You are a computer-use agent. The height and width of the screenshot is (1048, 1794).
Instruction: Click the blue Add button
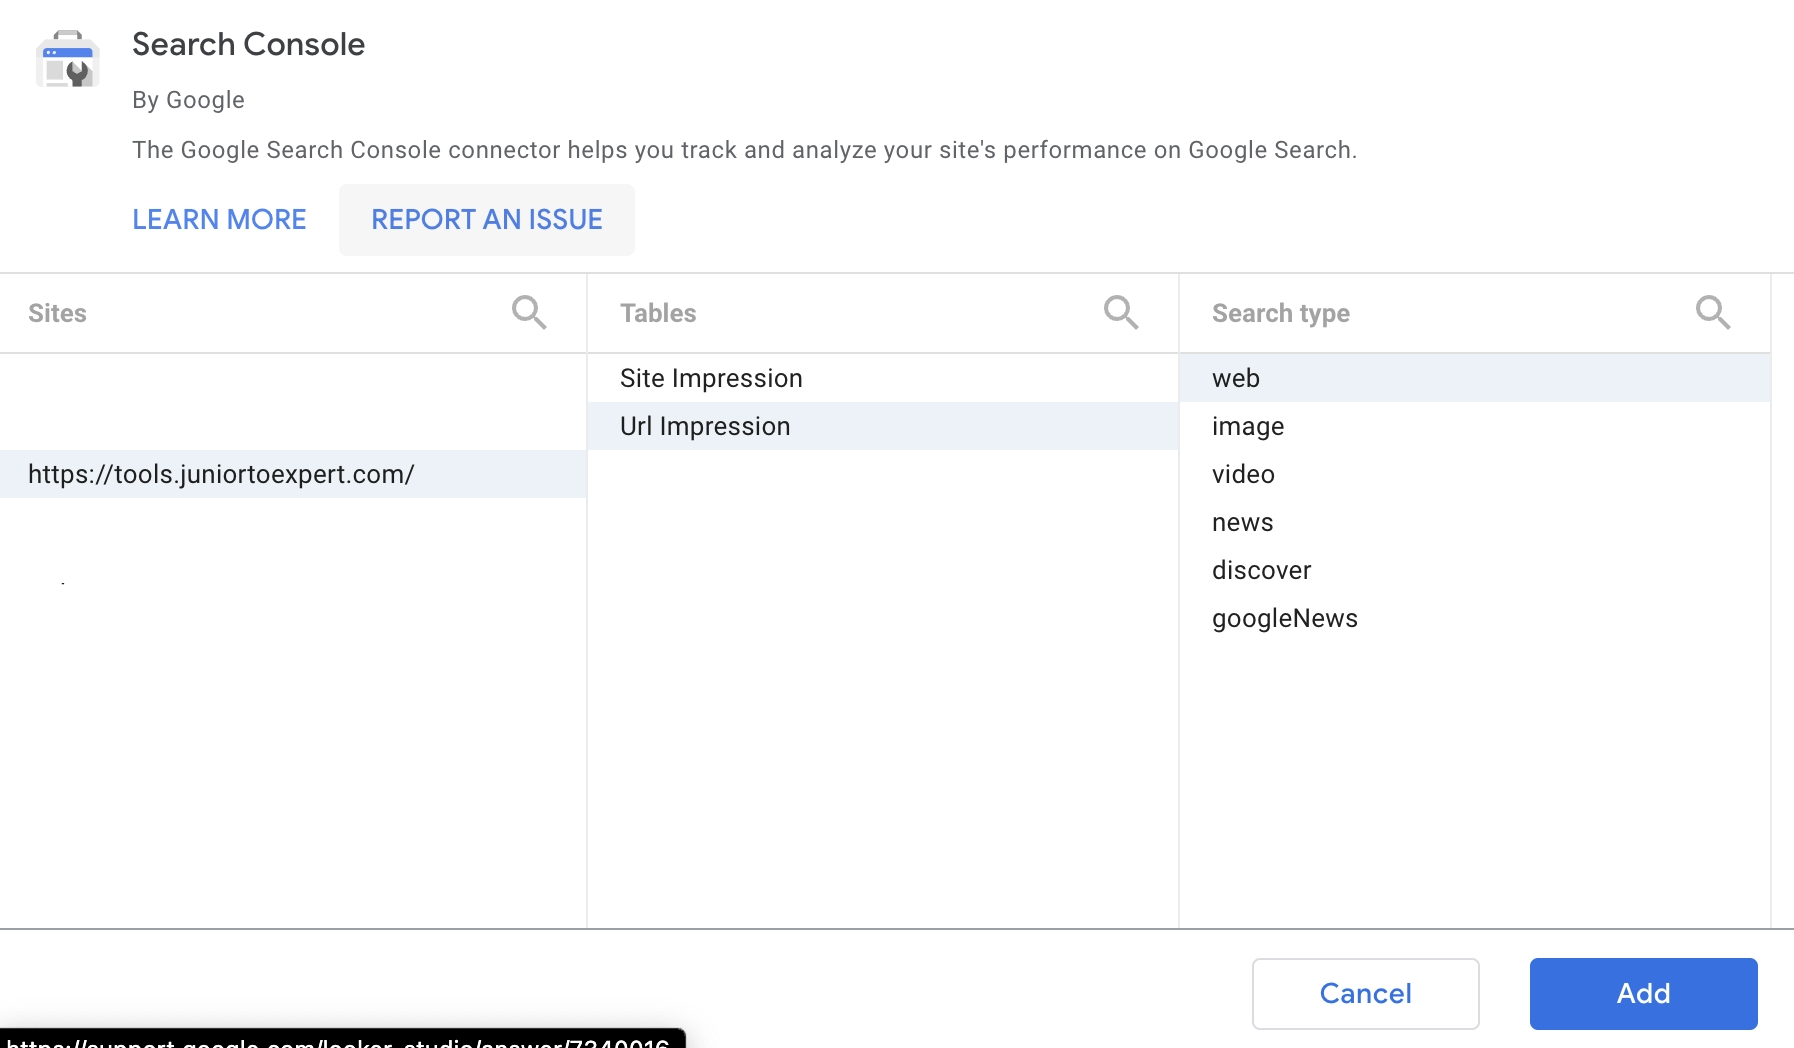click(1644, 994)
